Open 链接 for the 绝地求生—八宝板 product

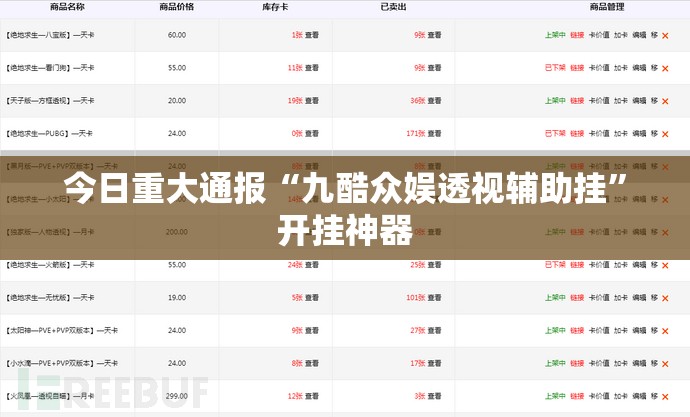pos(577,35)
